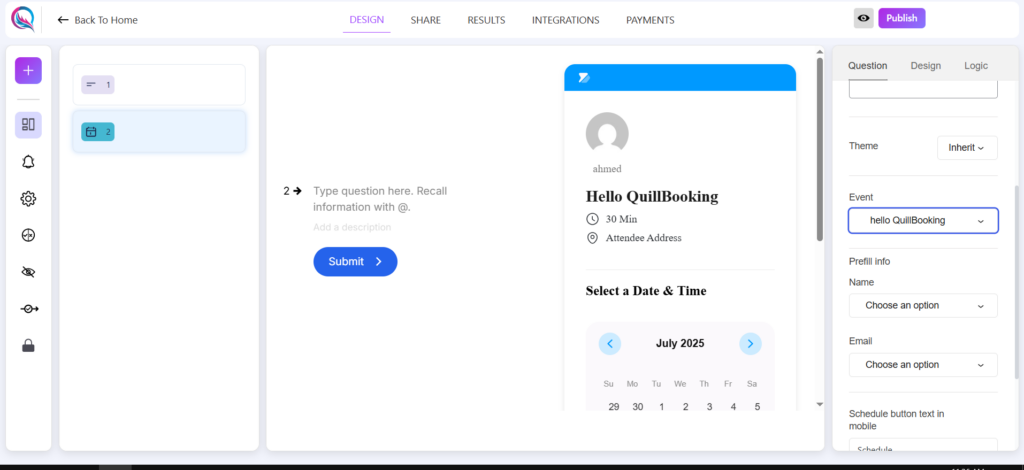Viewport: 1024px width, 470px height.
Task: Click the lock sidebar icon
Action: click(x=28, y=345)
